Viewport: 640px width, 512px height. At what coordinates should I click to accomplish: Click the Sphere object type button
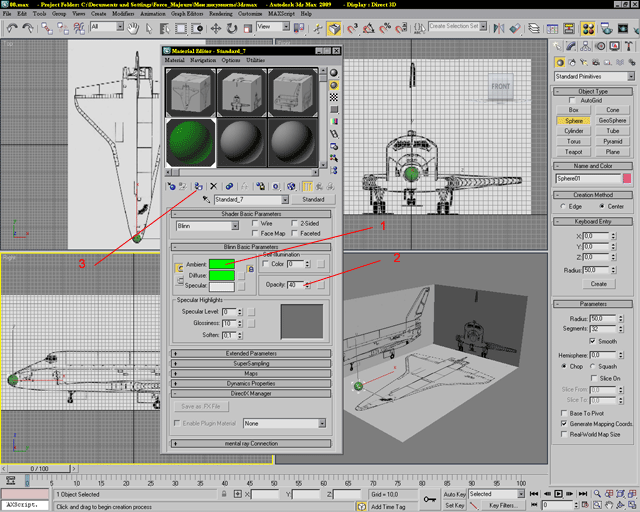pyautogui.click(x=573, y=121)
